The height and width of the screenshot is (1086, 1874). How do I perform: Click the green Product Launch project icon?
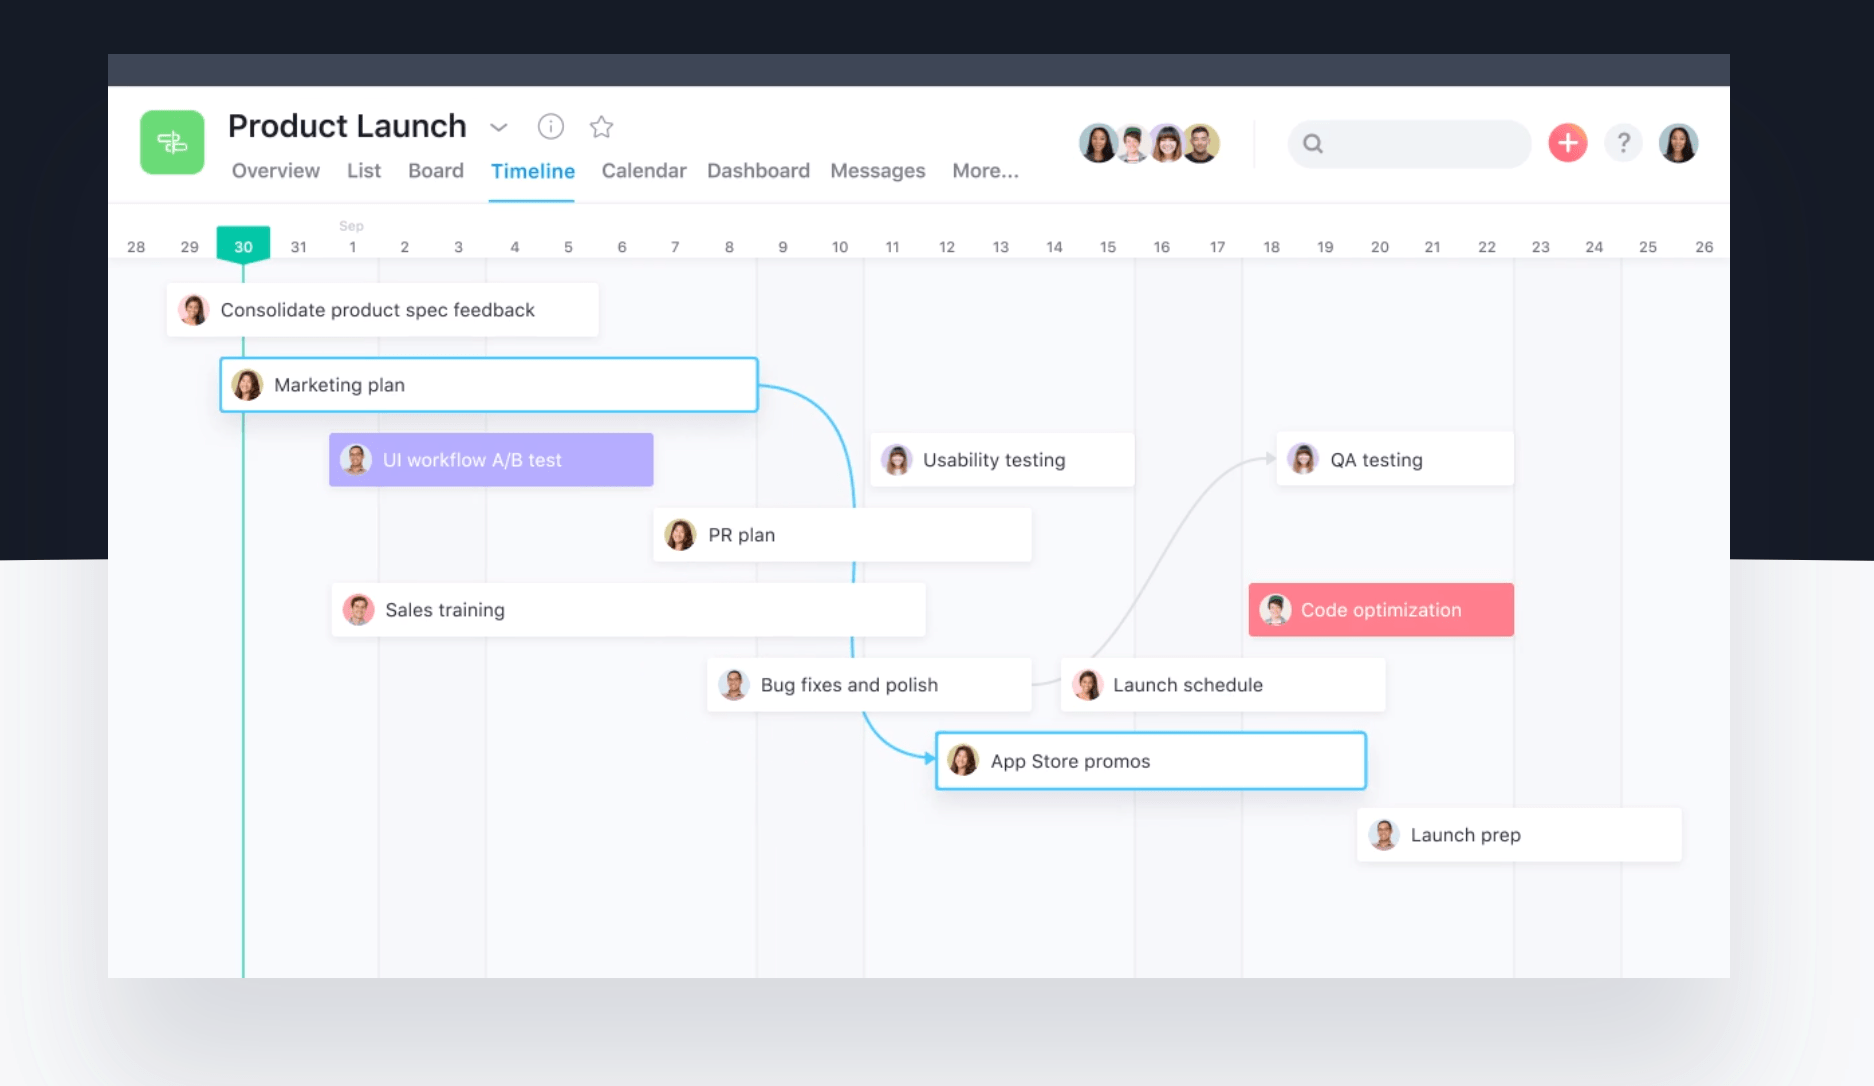point(172,142)
